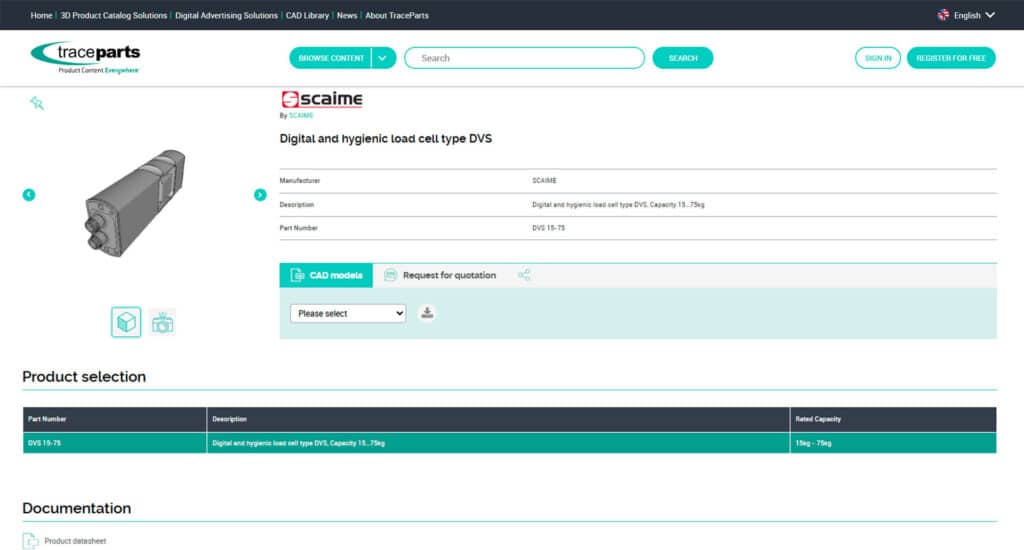Viewport: 1024px width, 550px height.
Task: Select the DVS 15-75 part number cell in table
Action: 114,443
